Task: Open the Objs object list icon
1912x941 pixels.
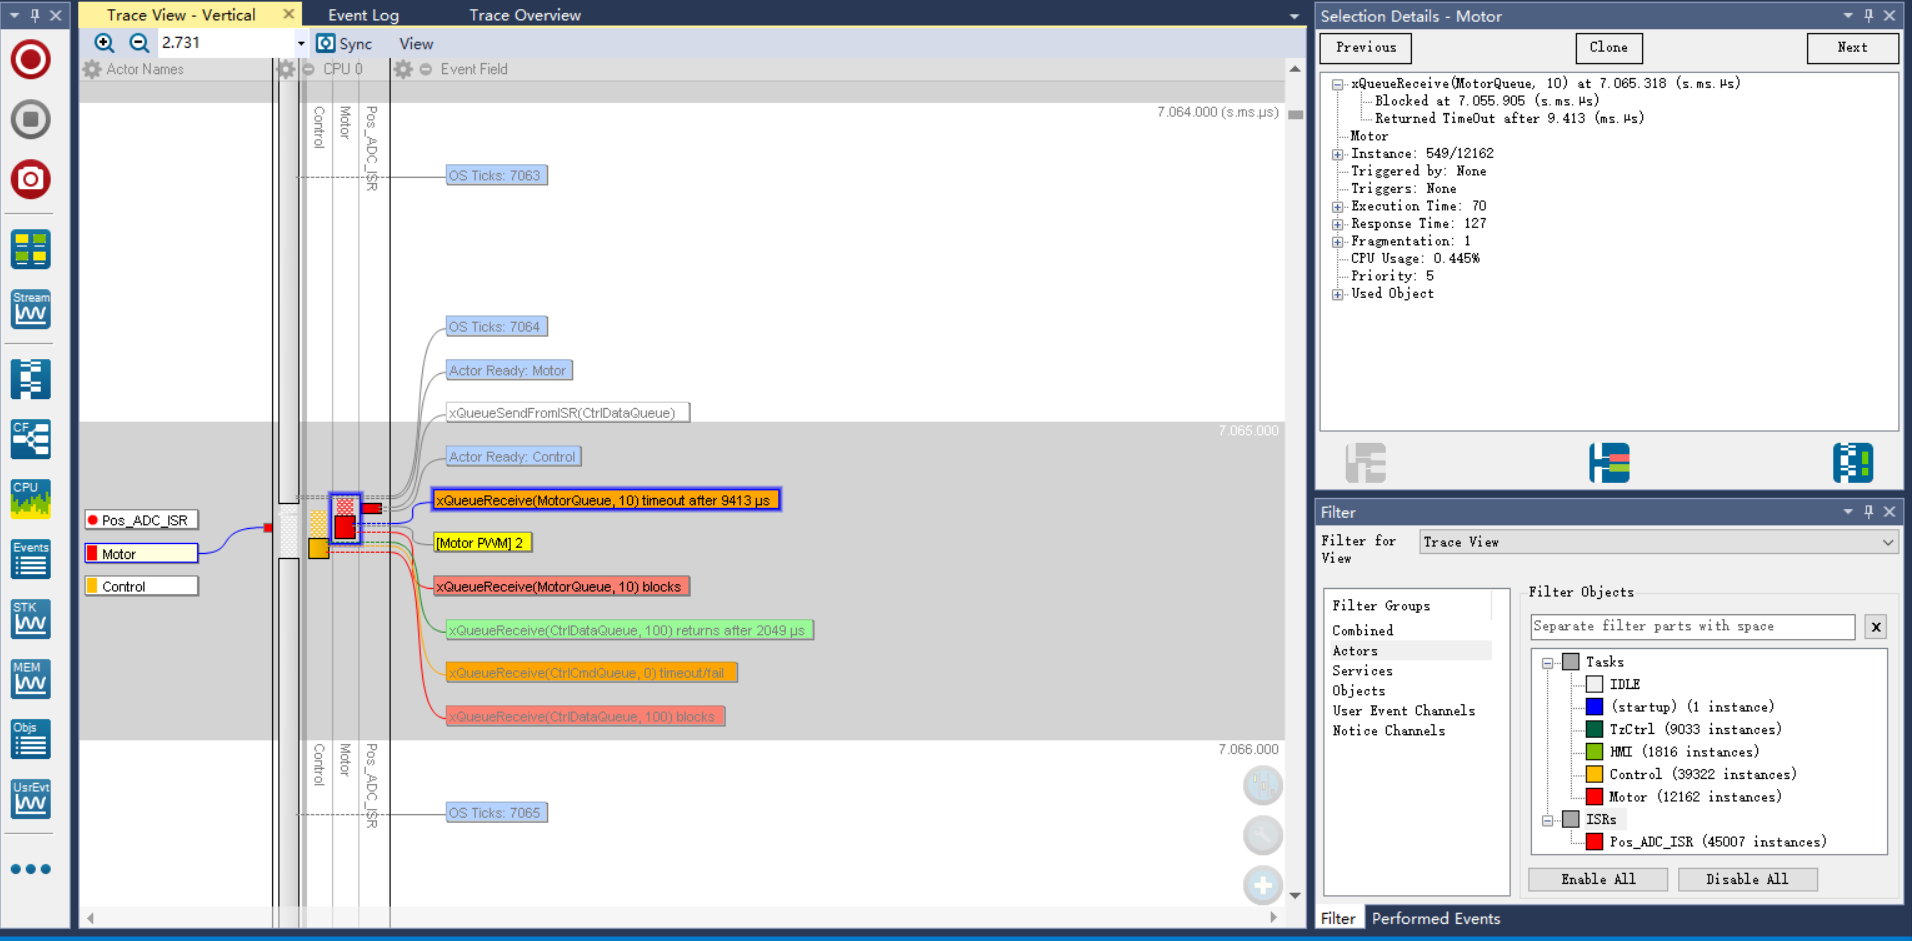Action: pyautogui.click(x=31, y=738)
